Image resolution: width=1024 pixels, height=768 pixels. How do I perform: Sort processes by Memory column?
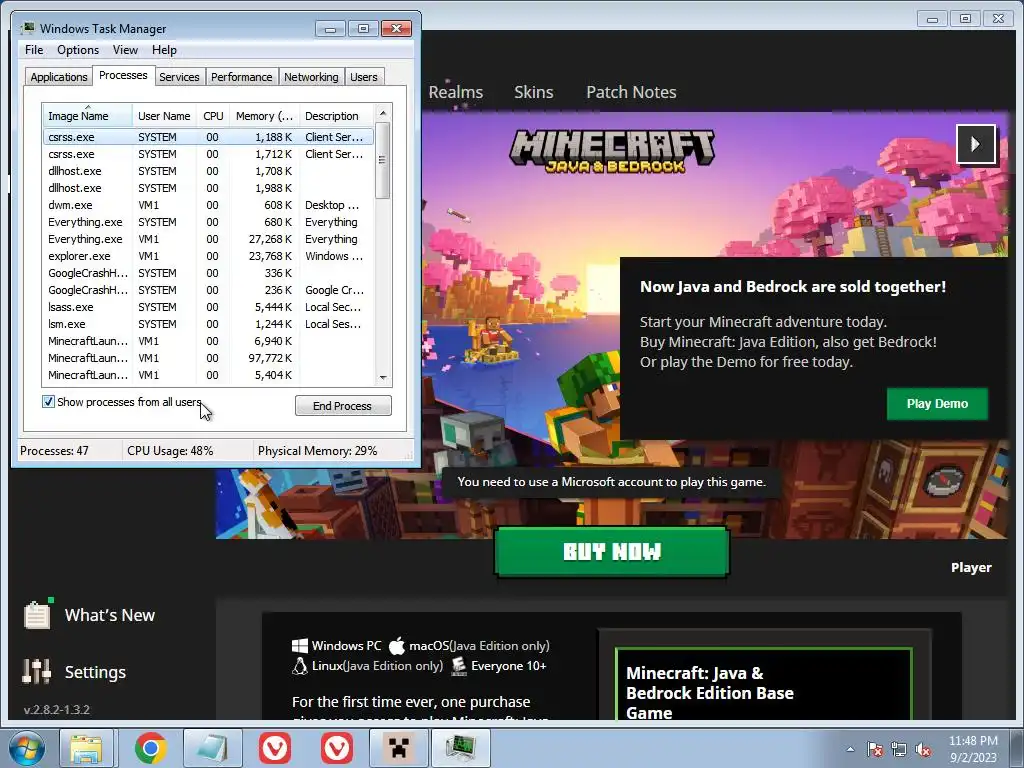264,116
